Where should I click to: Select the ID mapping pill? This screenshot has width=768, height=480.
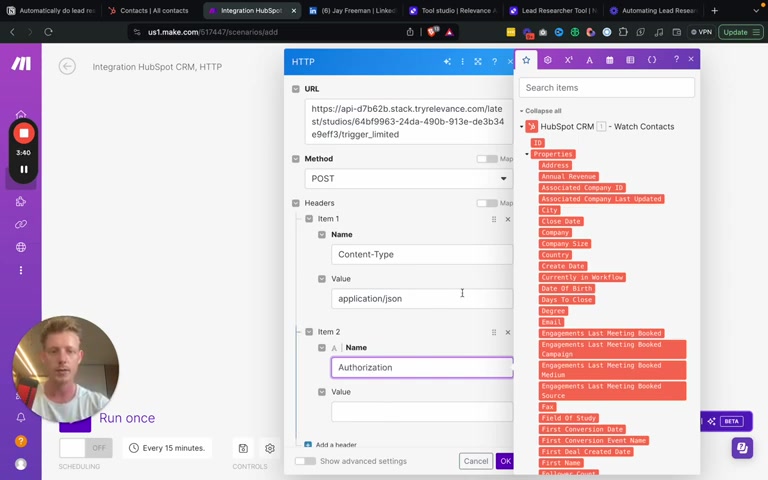[538, 143]
